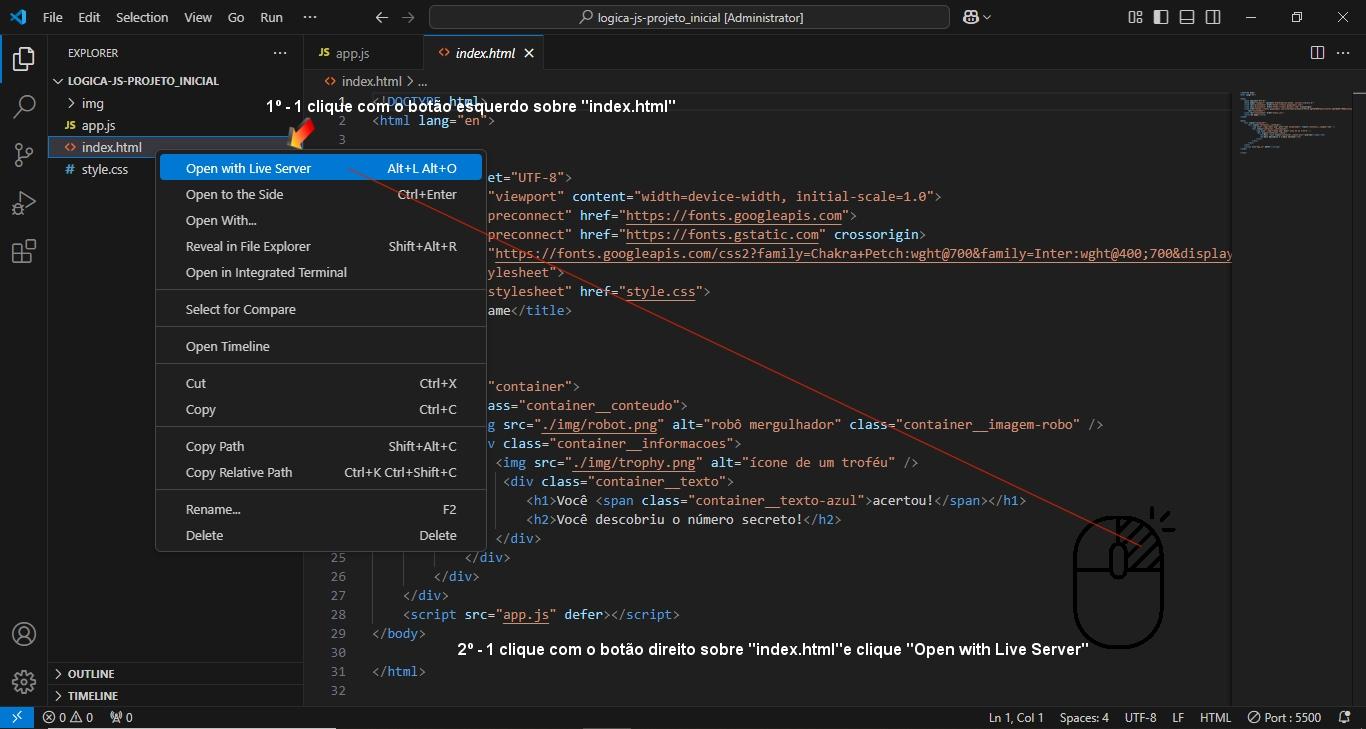
Task: Show errors and warnings in status bar
Action: tap(68, 717)
